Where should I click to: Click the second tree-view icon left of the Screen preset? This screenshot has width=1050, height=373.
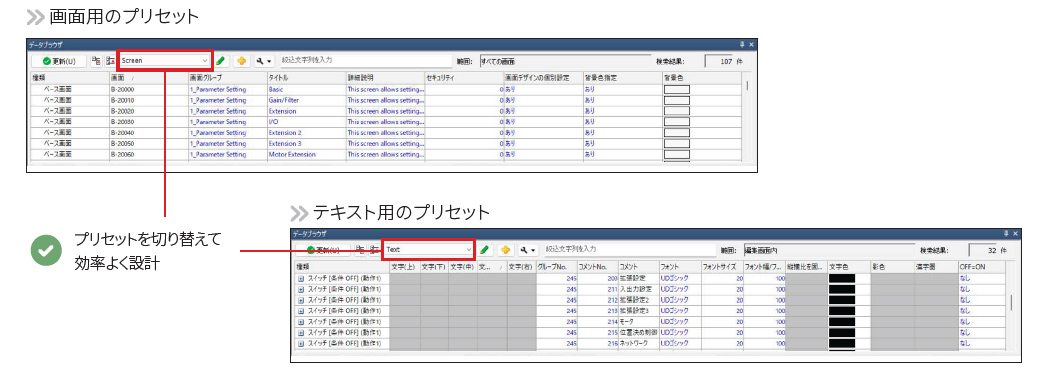110,60
